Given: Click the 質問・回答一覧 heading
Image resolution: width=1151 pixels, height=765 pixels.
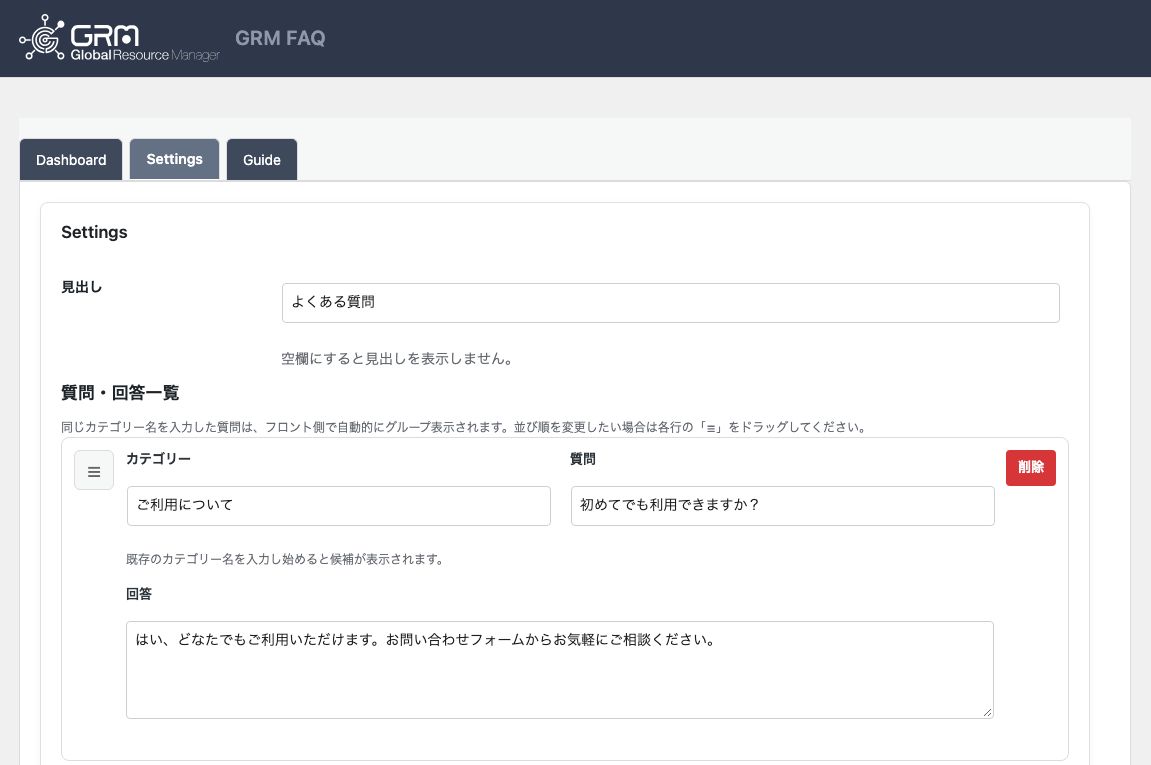Looking at the screenshot, I should (x=120, y=393).
